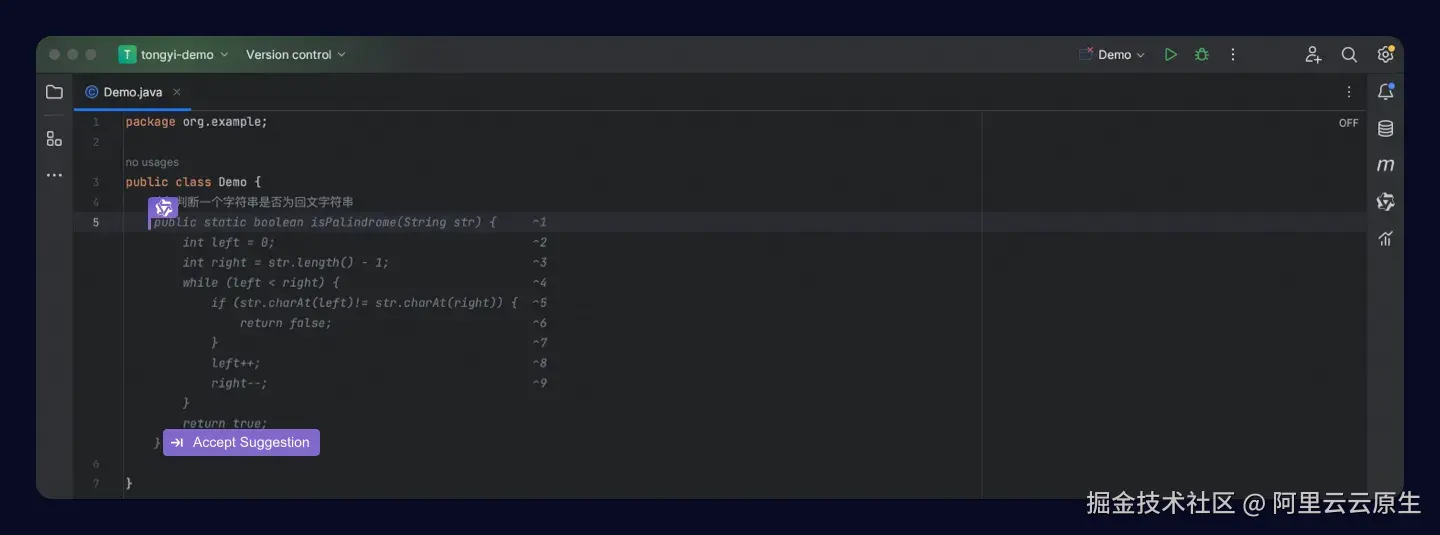Open IDE settings gear
This screenshot has height=535, width=1440.
coord(1385,55)
